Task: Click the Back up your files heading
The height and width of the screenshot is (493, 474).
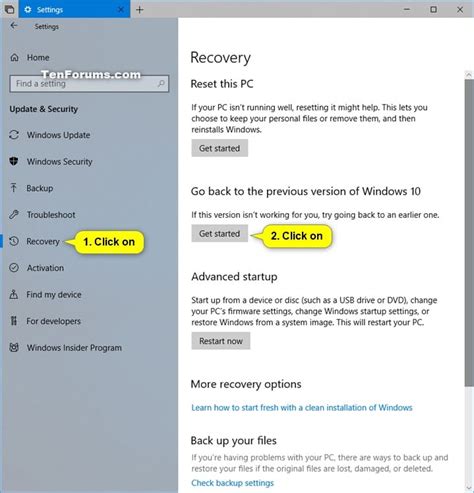Action: 234,440
